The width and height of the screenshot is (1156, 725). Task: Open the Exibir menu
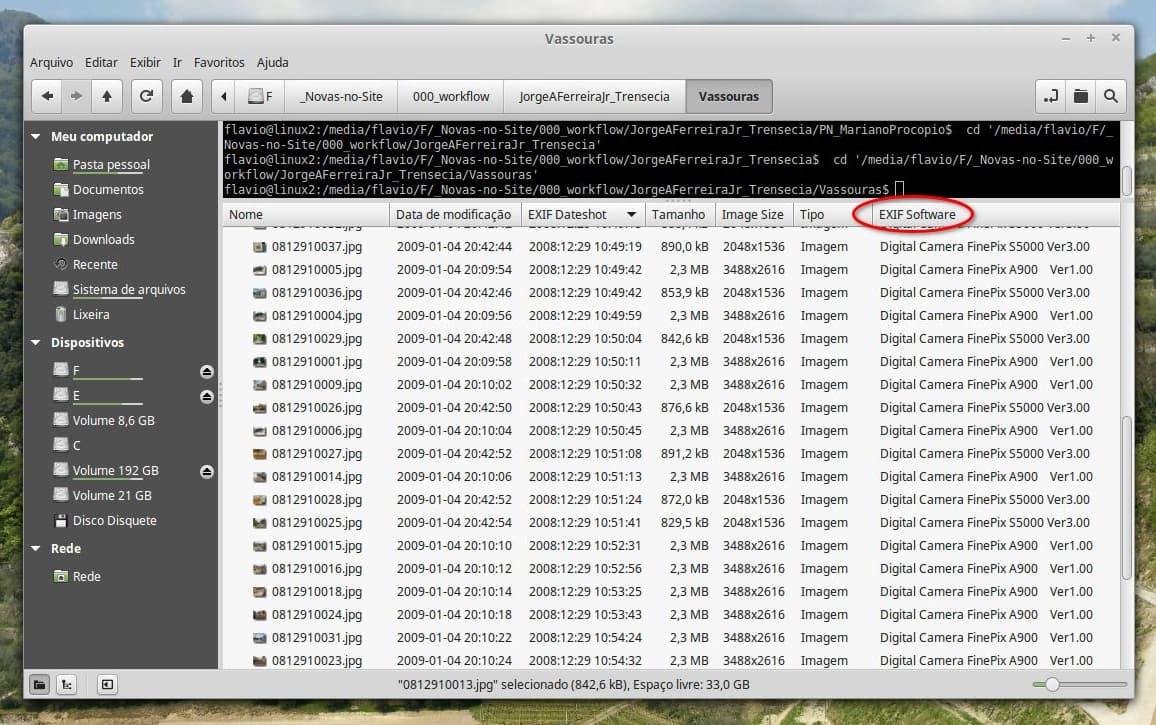pos(145,62)
